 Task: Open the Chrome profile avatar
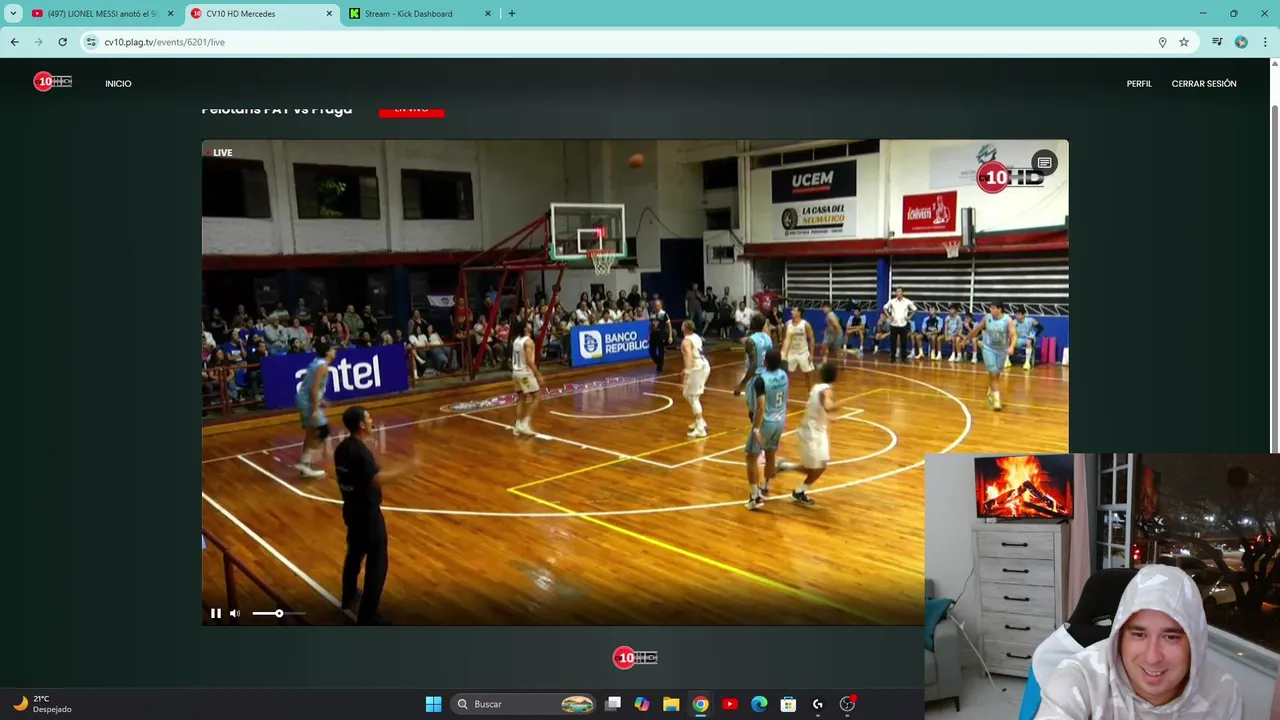(1241, 42)
